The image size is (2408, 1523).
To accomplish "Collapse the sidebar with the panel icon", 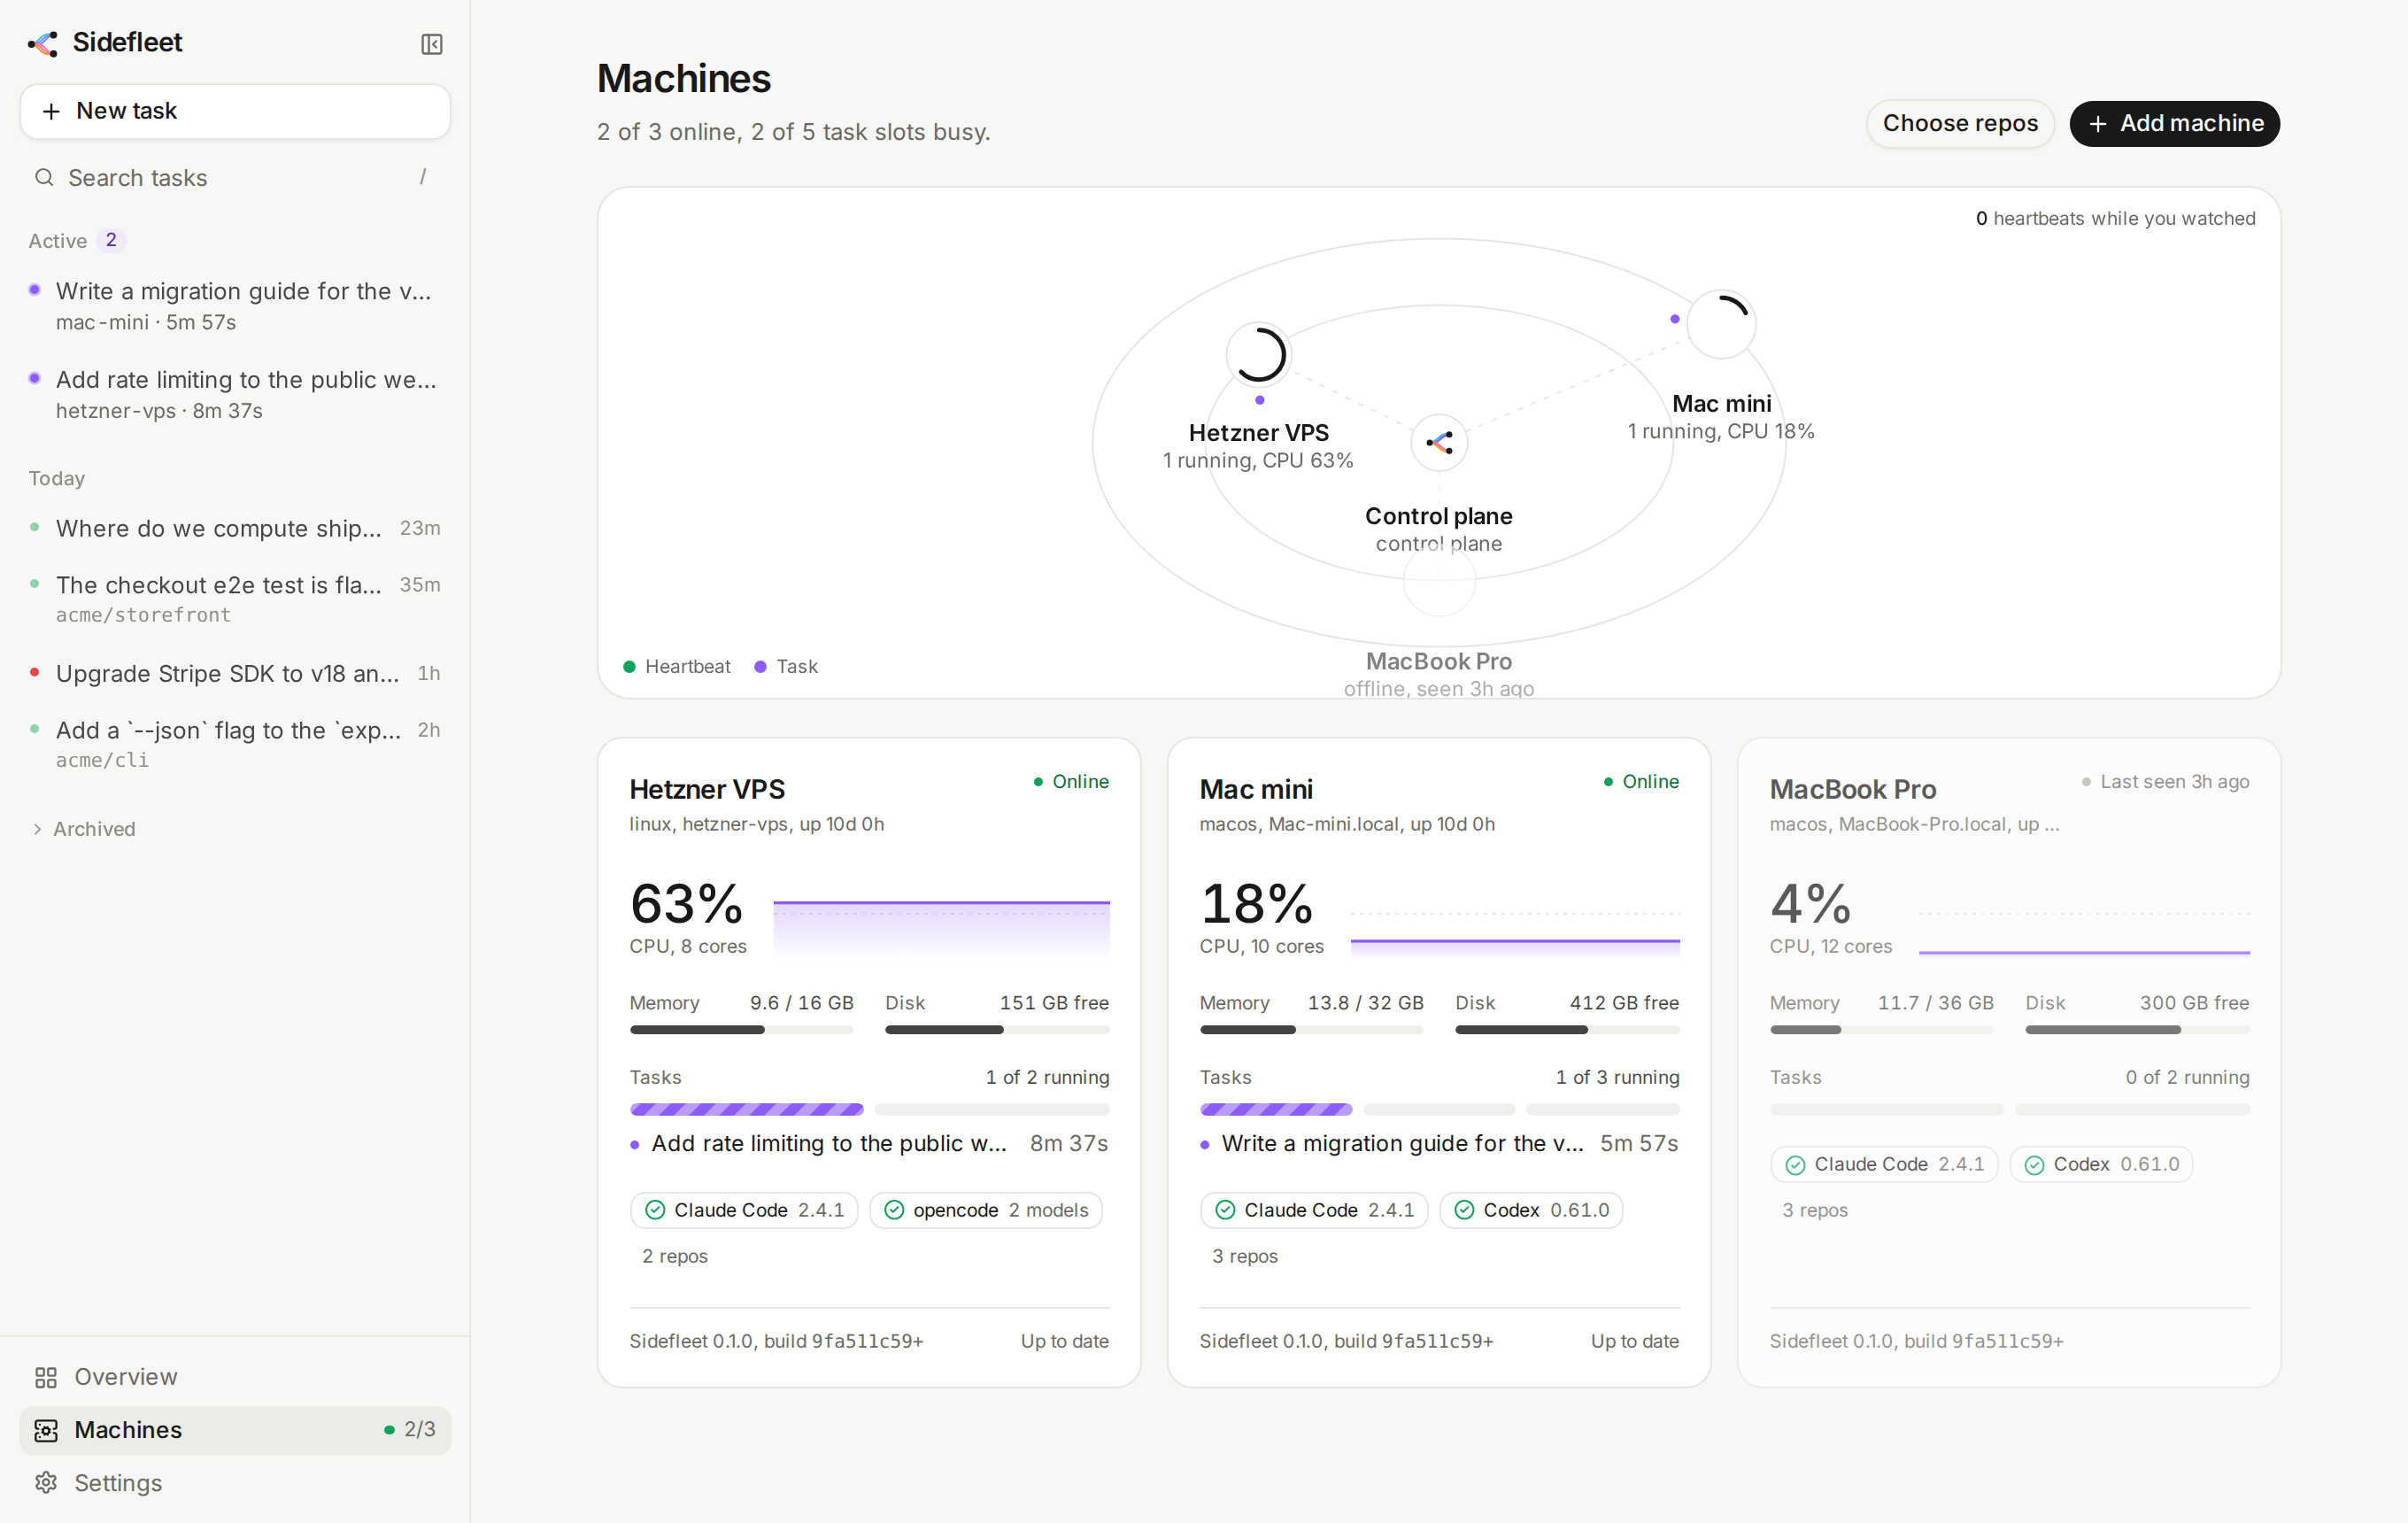I will pos(432,44).
